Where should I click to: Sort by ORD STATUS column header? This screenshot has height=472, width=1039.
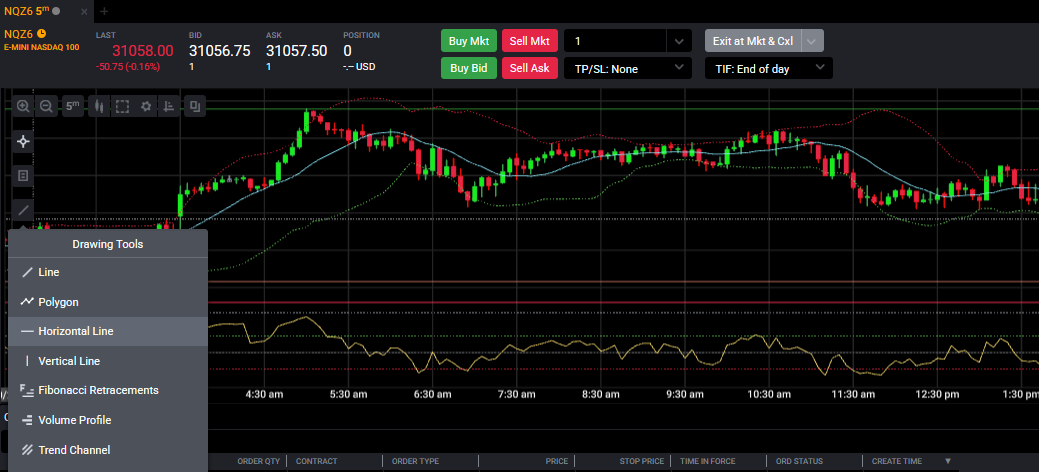coord(799,461)
